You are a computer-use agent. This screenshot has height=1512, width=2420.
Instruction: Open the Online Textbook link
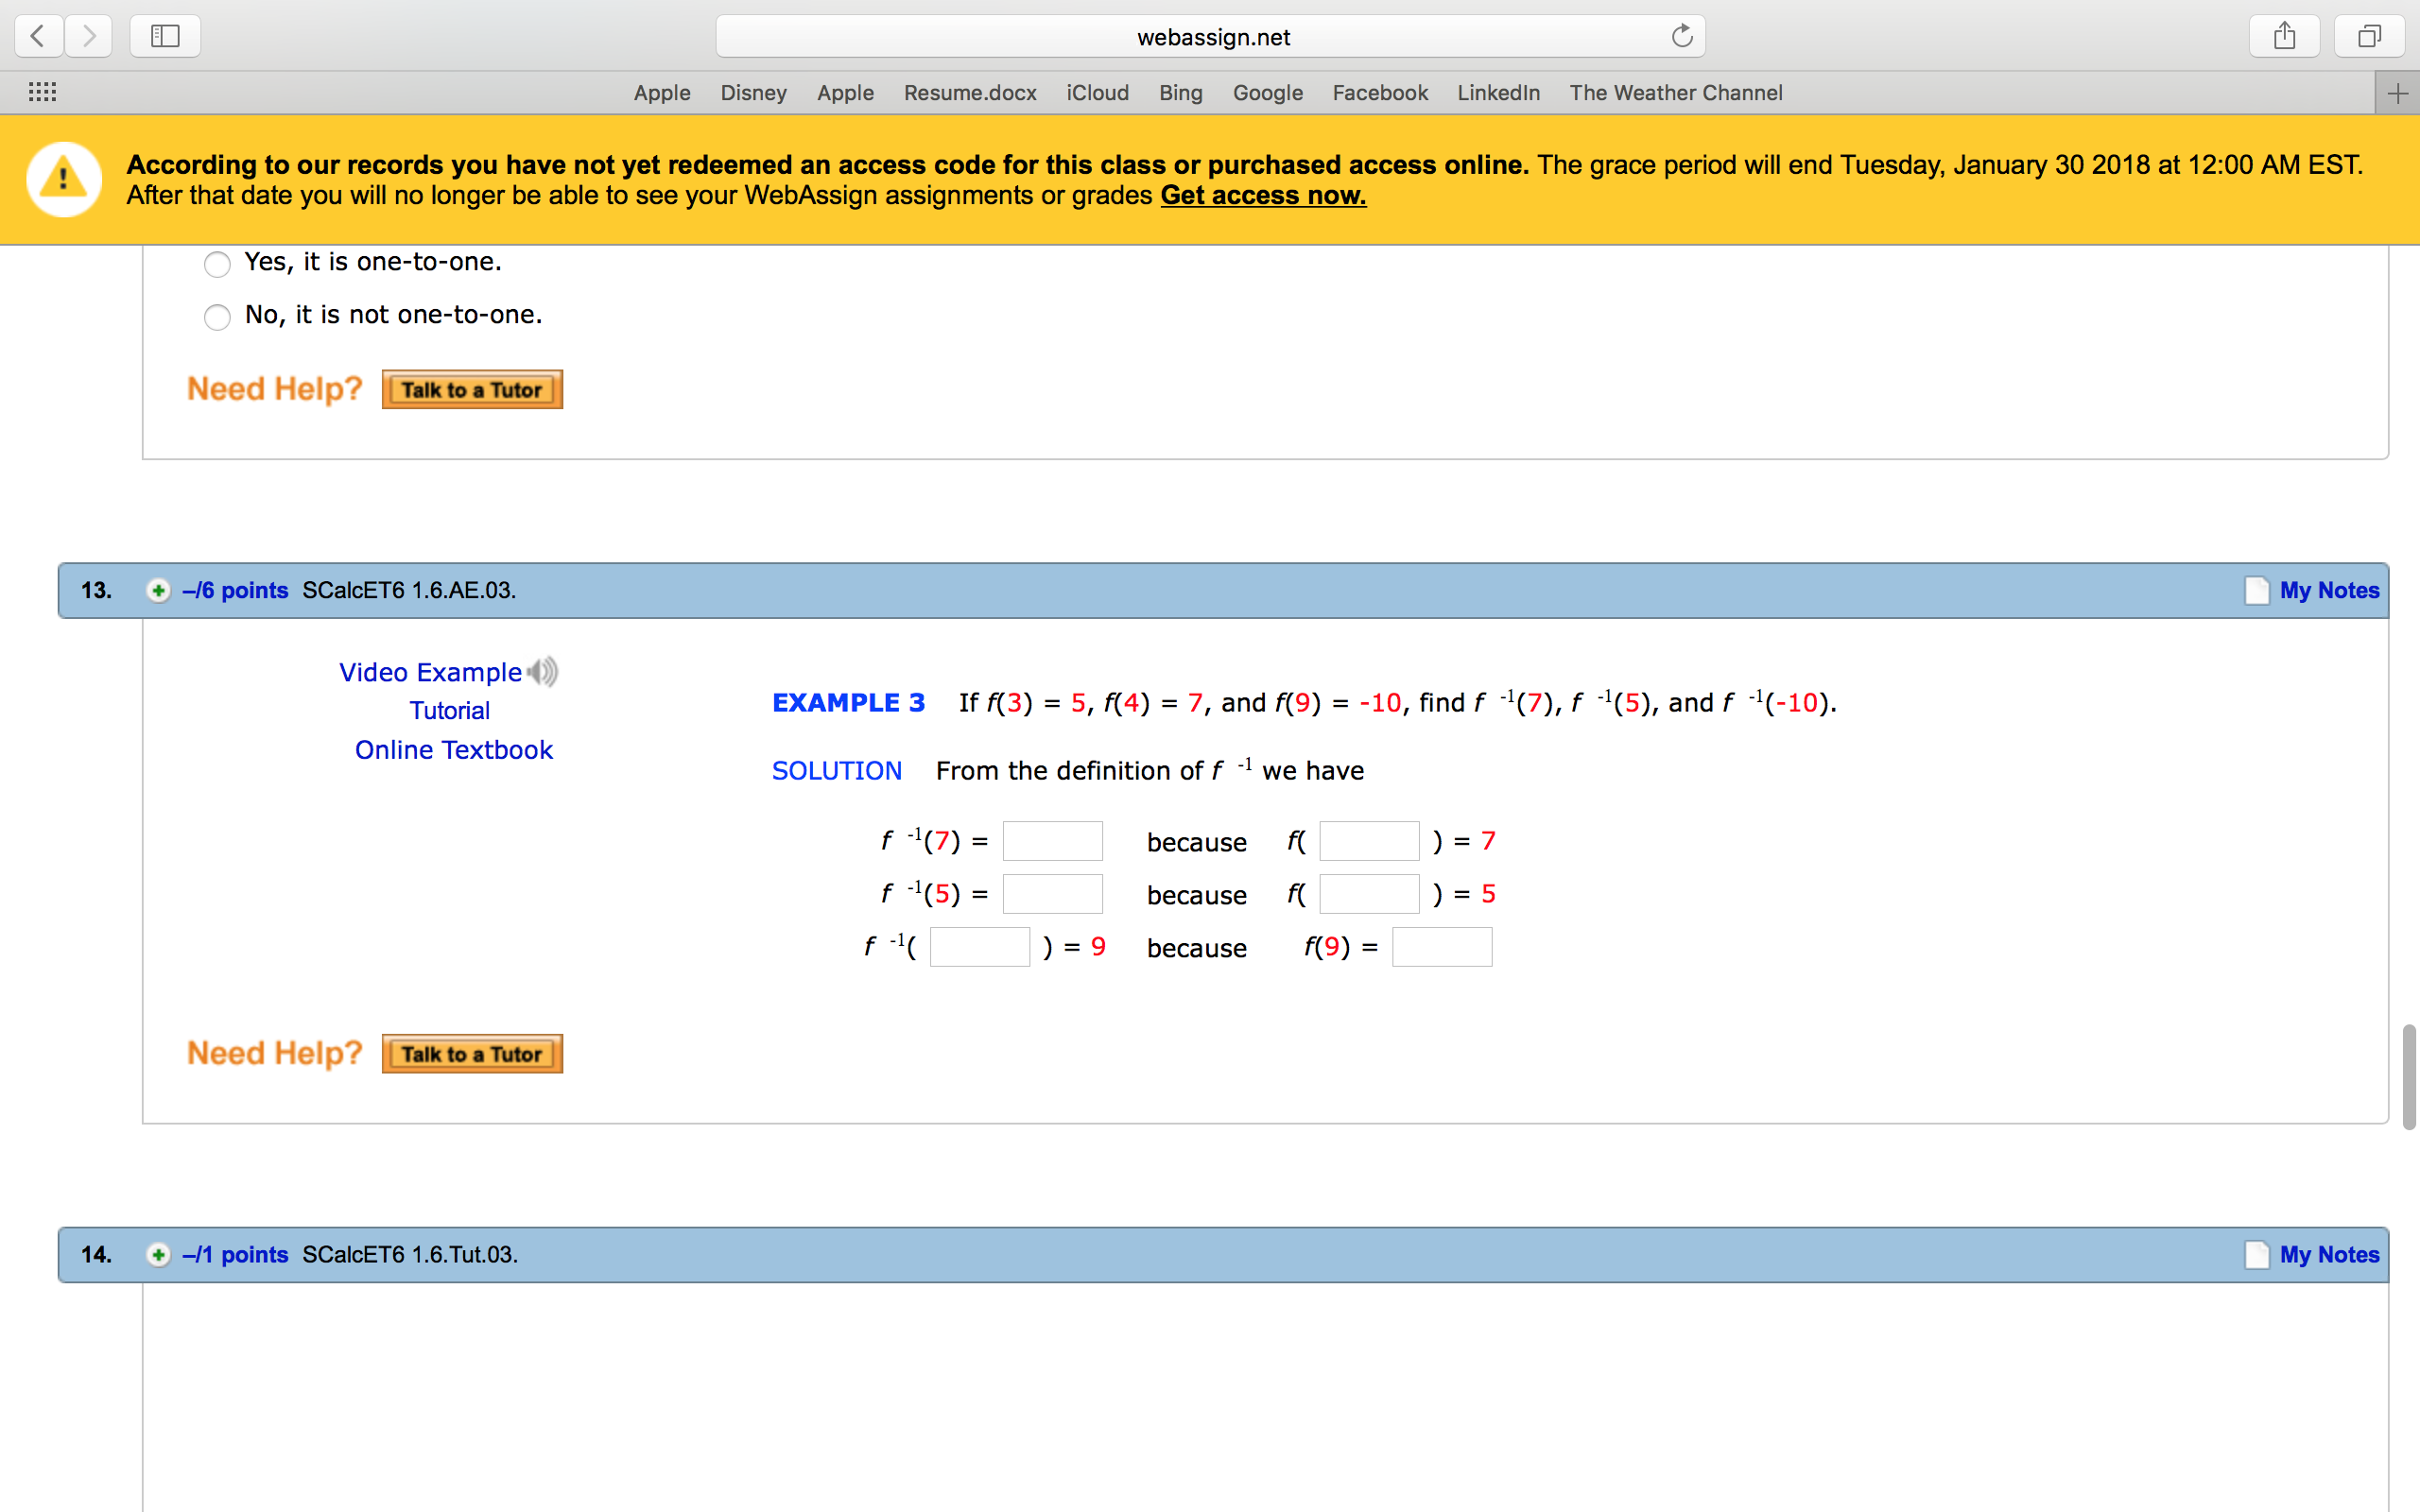[454, 750]
